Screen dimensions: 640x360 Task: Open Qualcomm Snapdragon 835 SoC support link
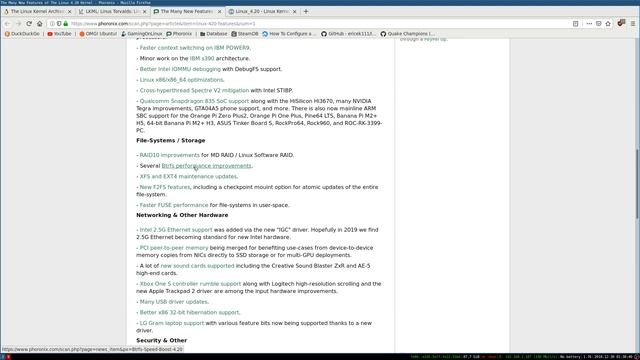point(194,101)
